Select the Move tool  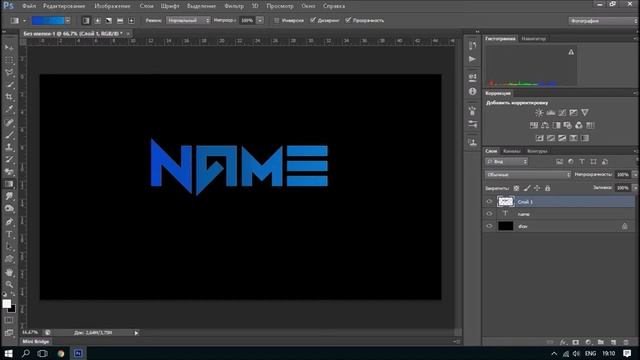(9, 48)
